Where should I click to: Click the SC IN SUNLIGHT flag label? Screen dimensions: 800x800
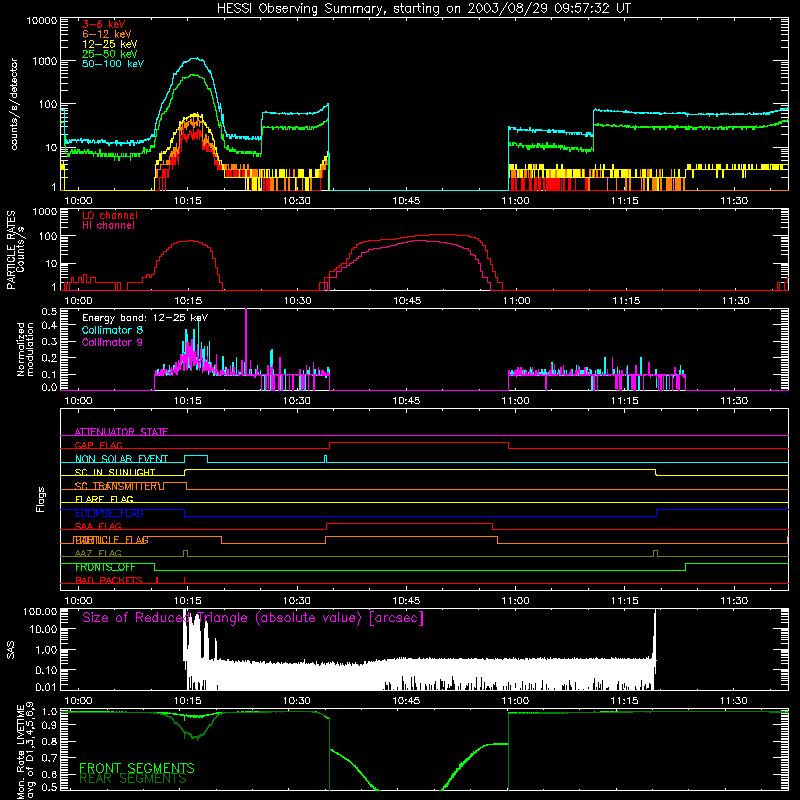click(x=115, y=472)
